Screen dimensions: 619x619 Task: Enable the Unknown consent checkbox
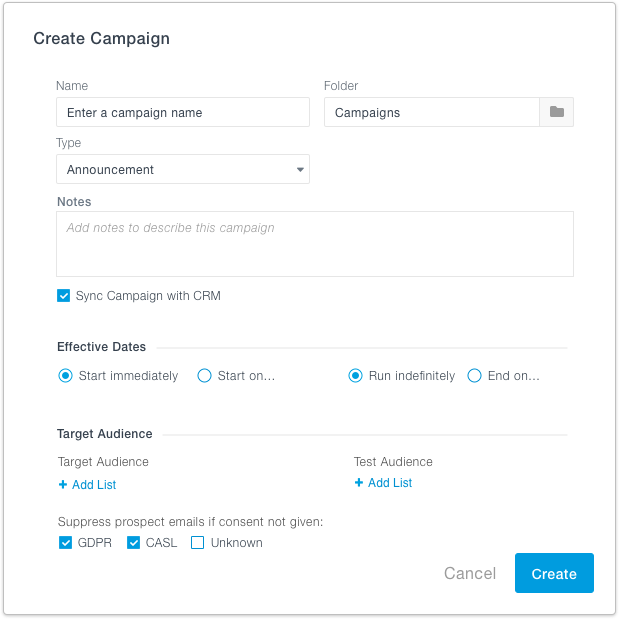coord(197,543)
